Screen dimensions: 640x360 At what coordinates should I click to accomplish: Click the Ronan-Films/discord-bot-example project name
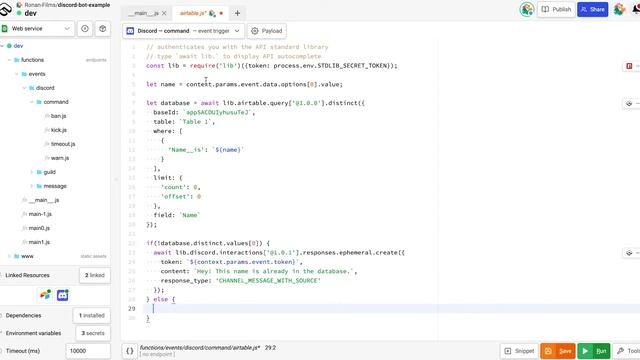pos(67,5)
